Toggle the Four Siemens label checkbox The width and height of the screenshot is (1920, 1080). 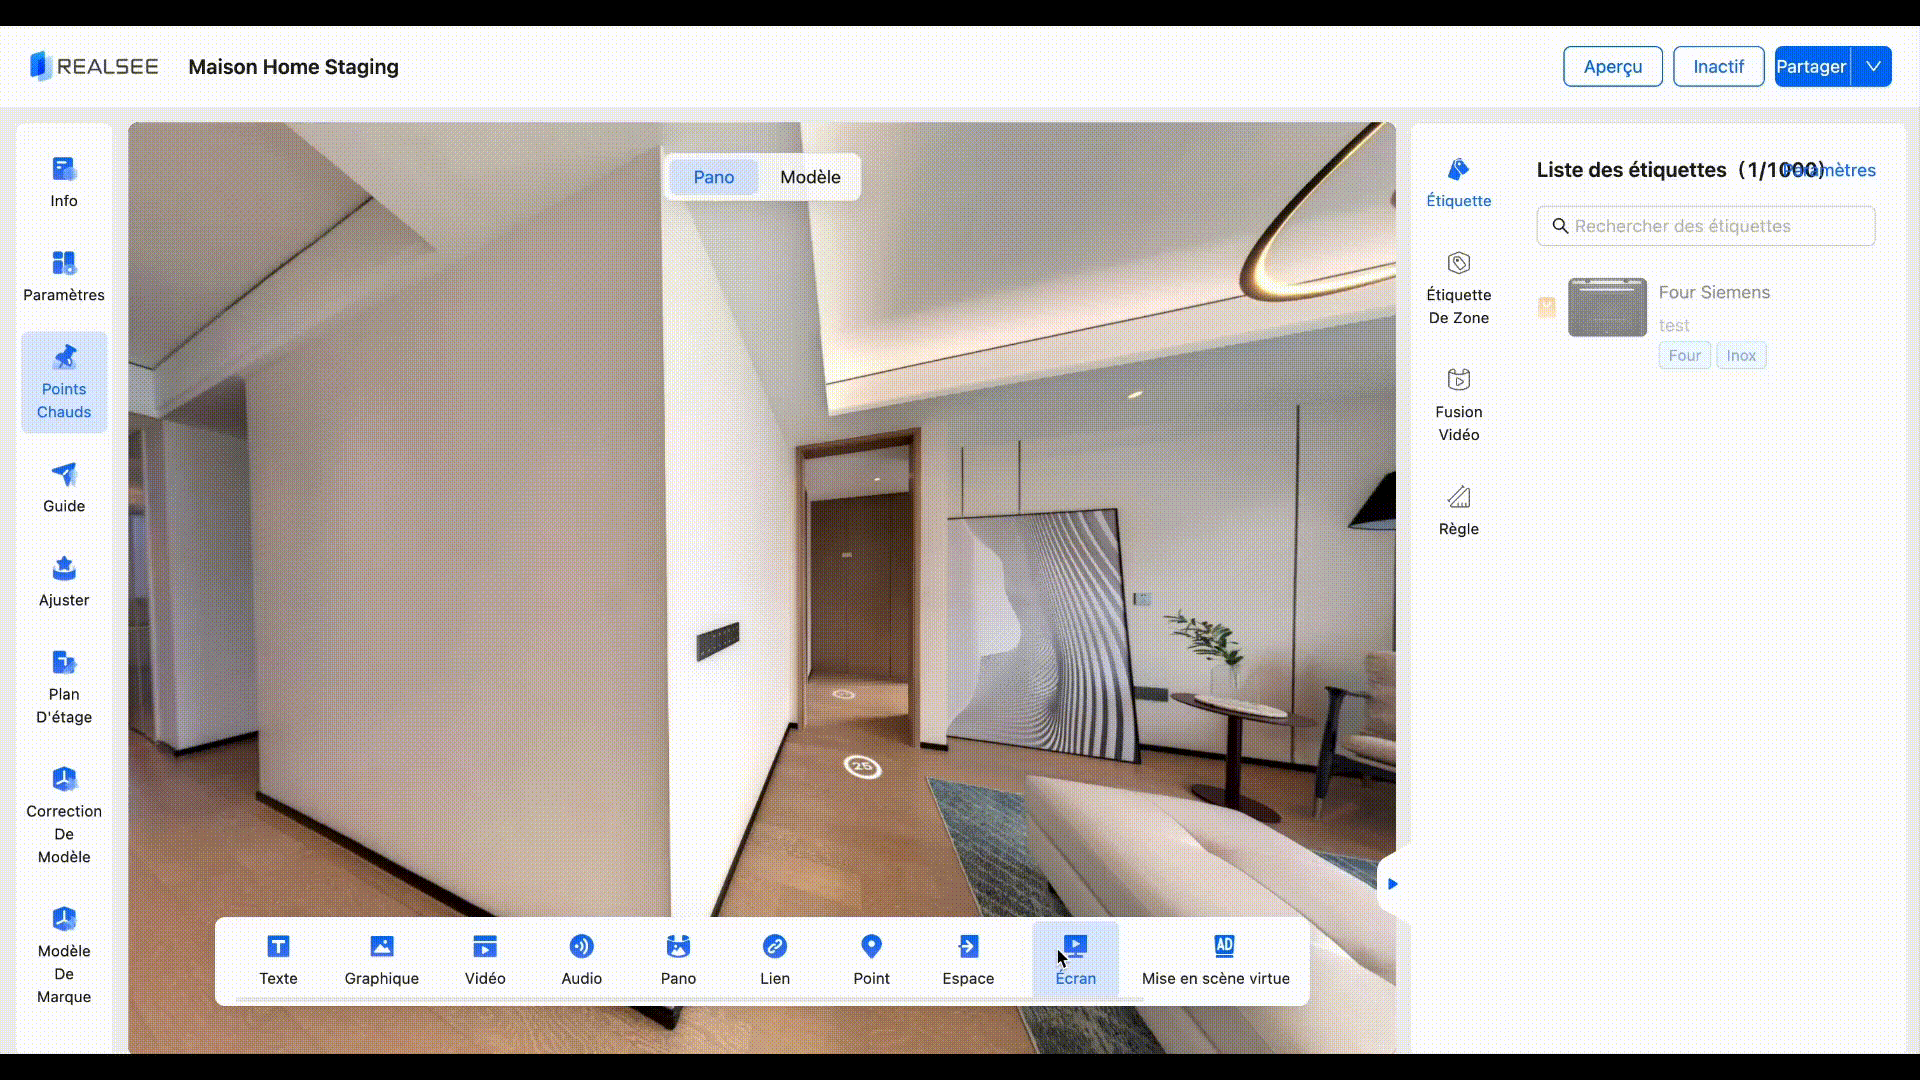[x=1546, y=307]
